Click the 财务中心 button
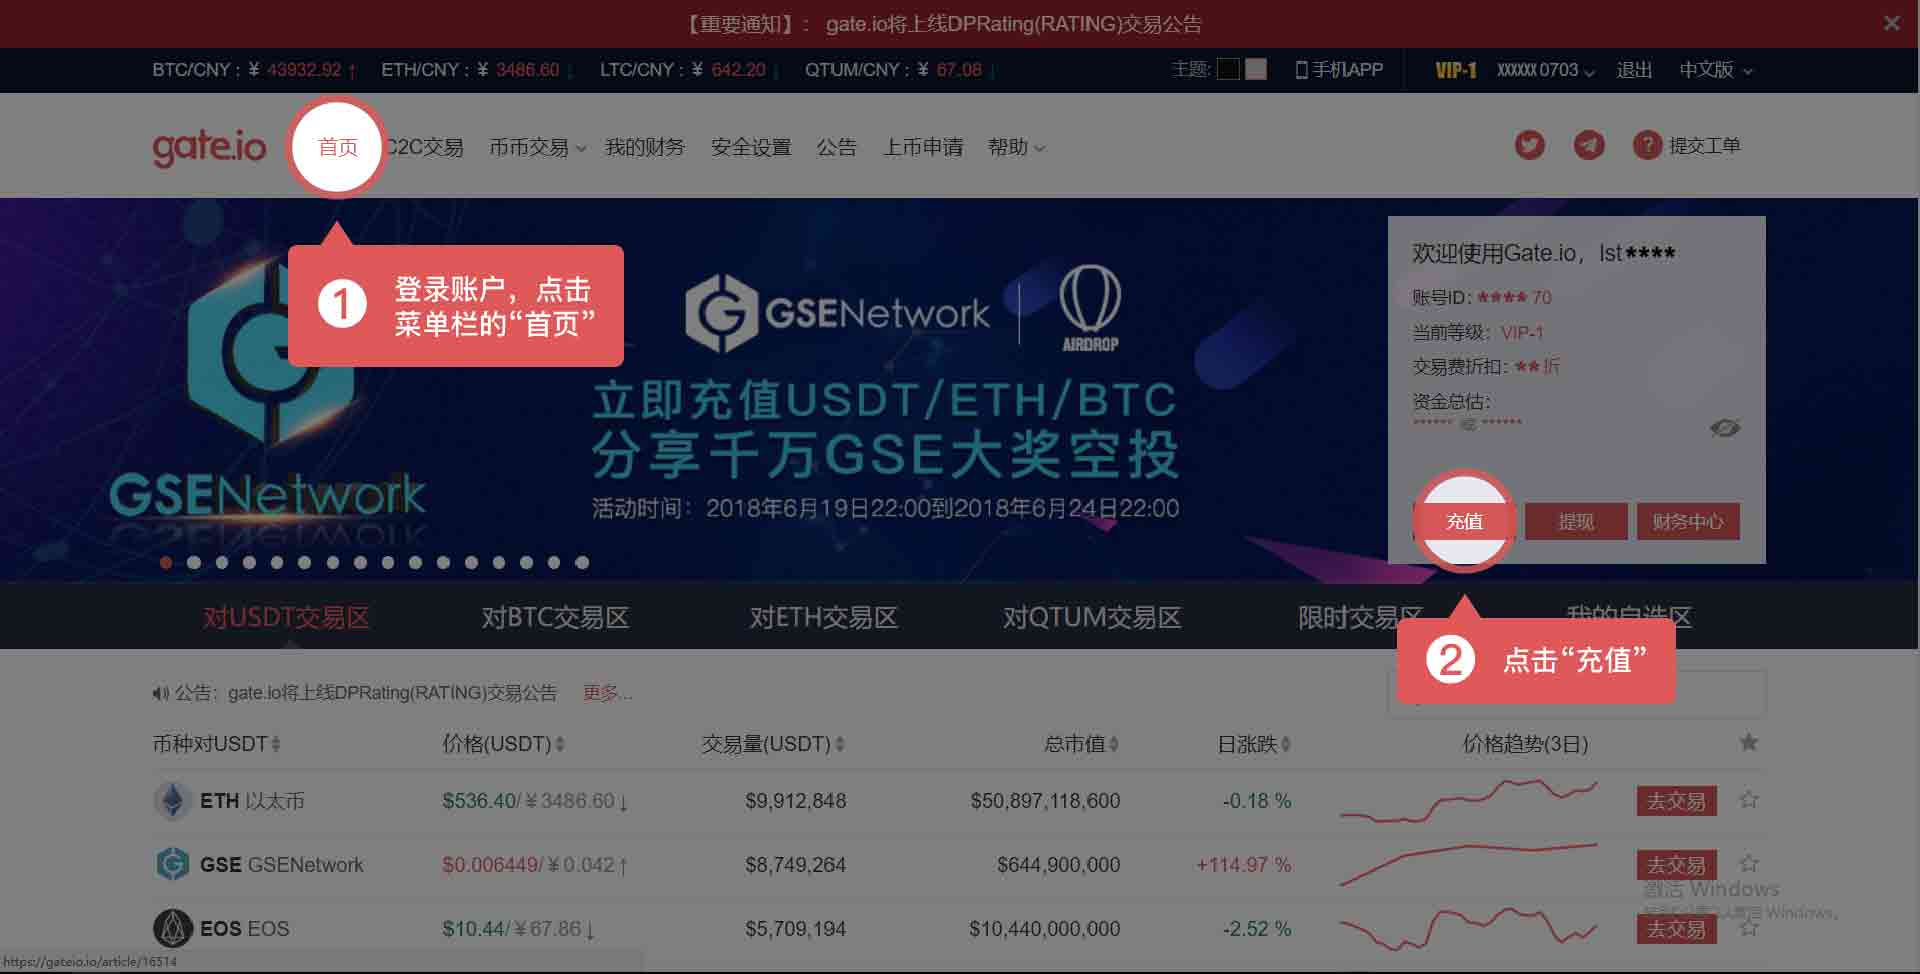Image resolution: width=1920 pixels, height=974 pixels. [1688, 521]
